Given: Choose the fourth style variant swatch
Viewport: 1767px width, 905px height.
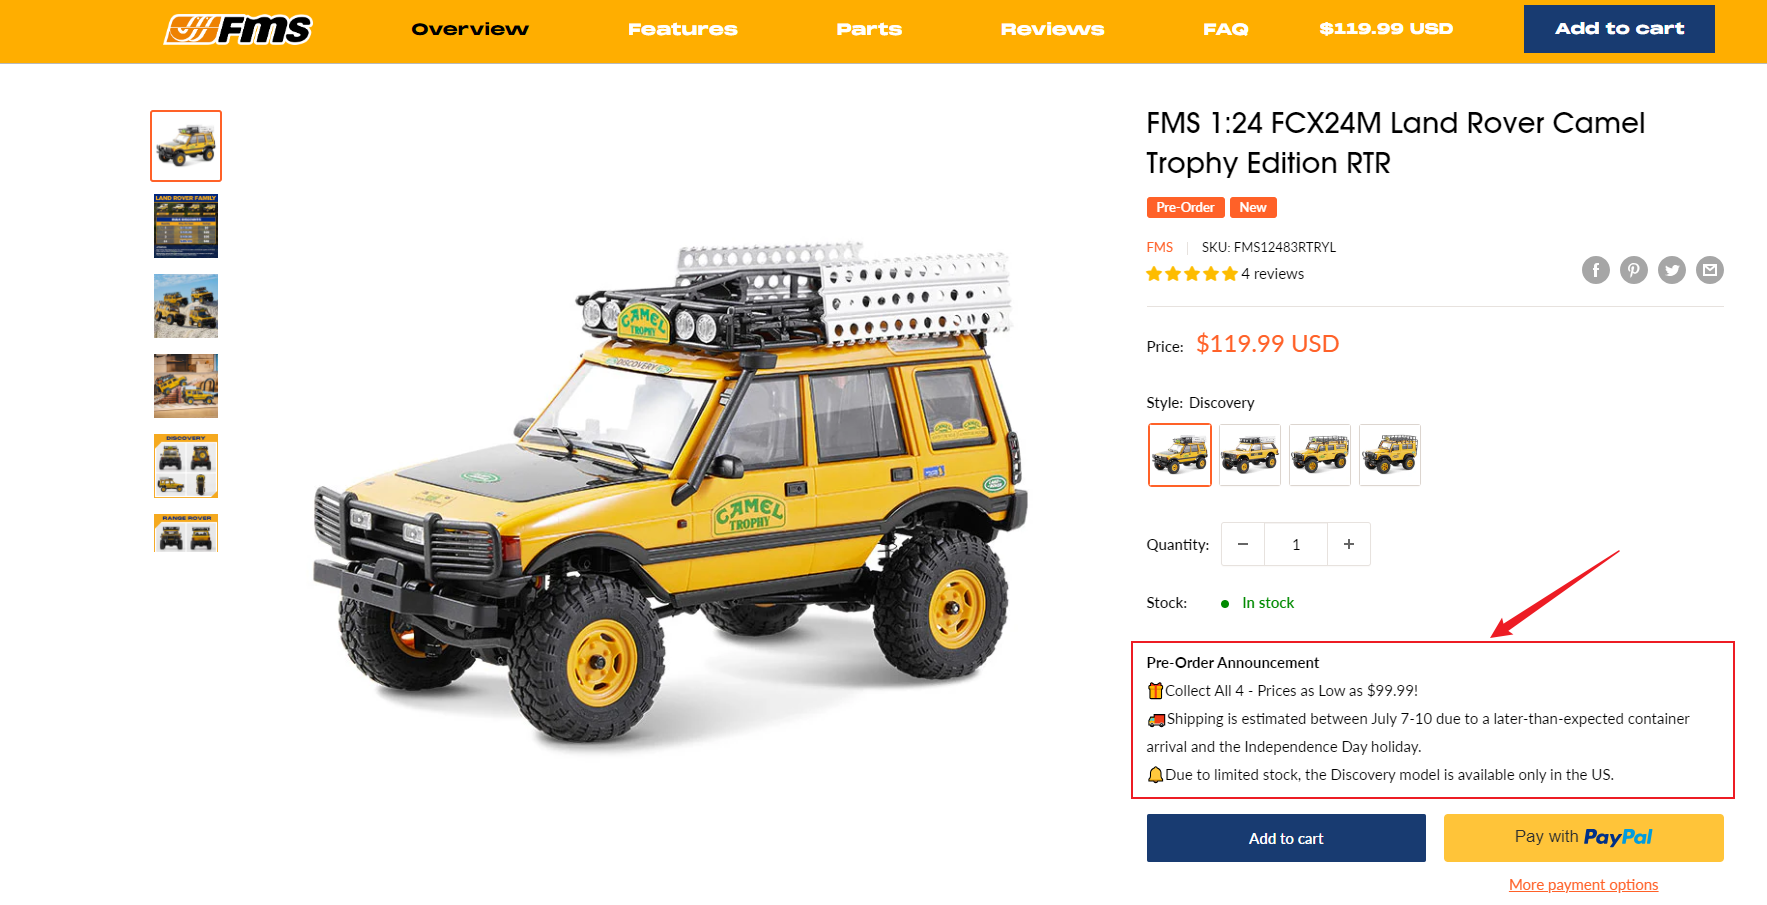Looking at the screenshot, I should click(1390, 455).
